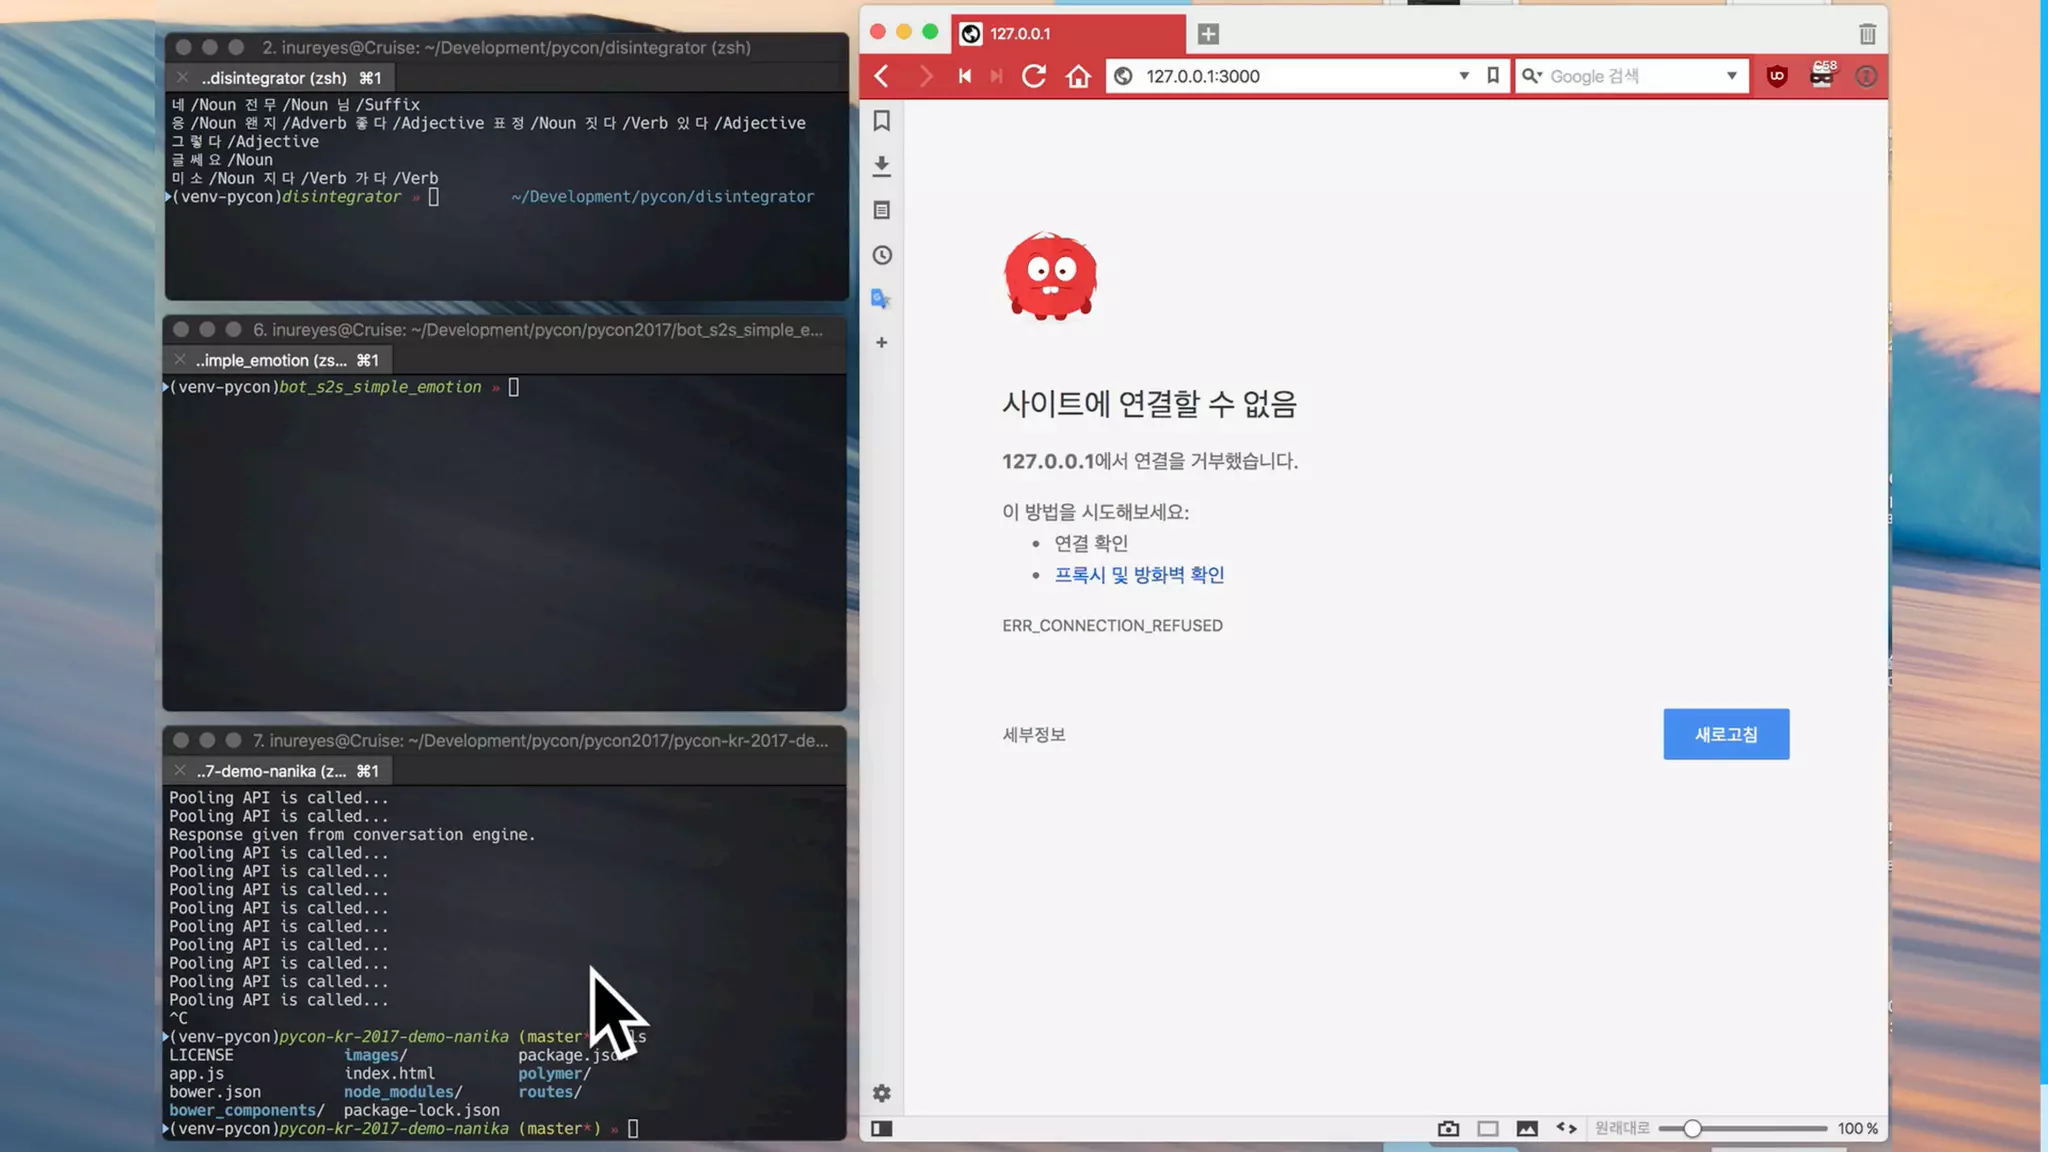Open the Bookmarks panel in browser sidebar
2048x1152 pixels.
[881, 121]
